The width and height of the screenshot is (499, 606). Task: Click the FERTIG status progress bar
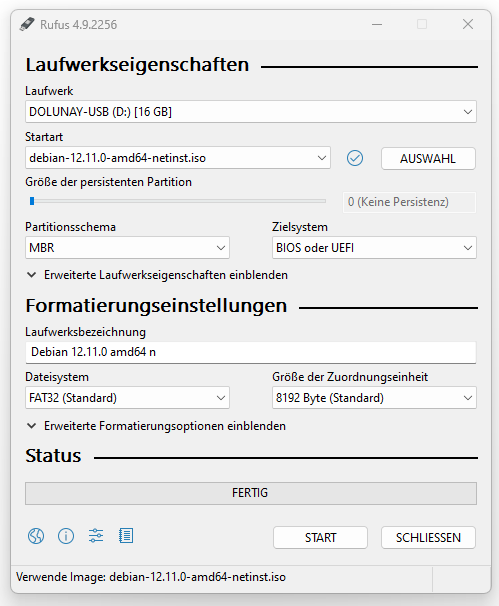[250, 493]
